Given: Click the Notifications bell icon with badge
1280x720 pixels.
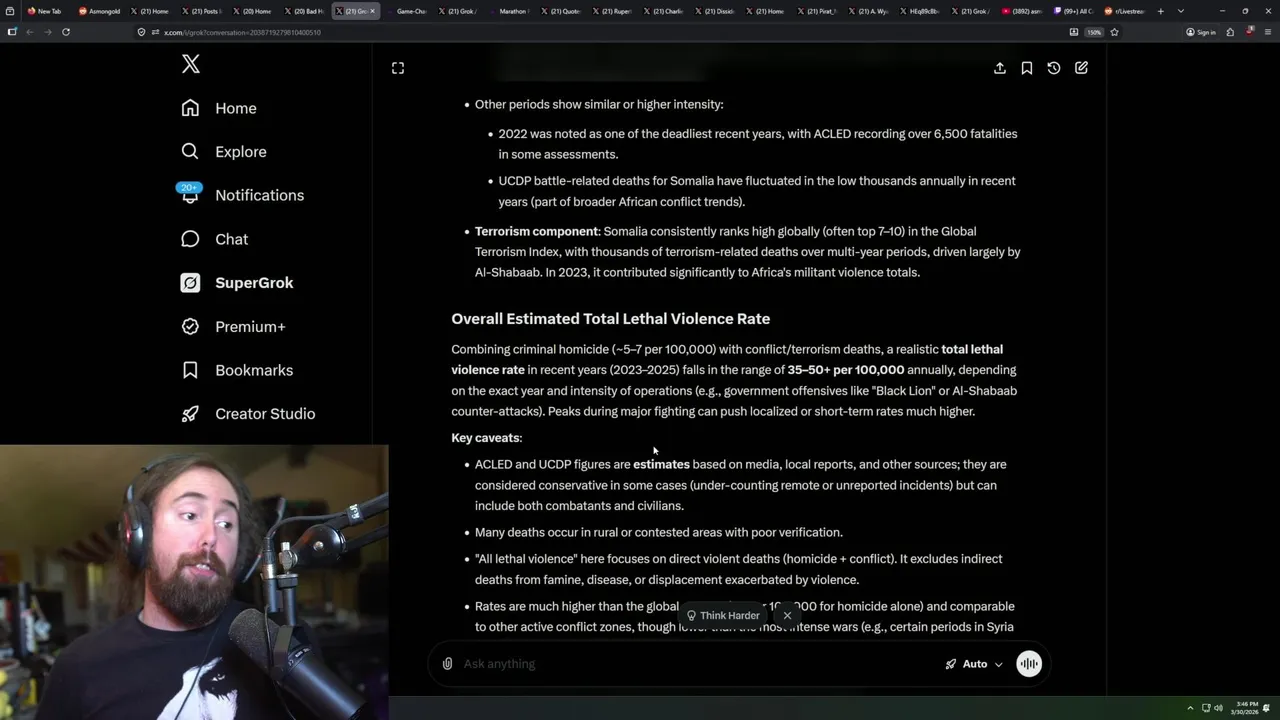Looking at the screenshot, I should pos(190,194).
